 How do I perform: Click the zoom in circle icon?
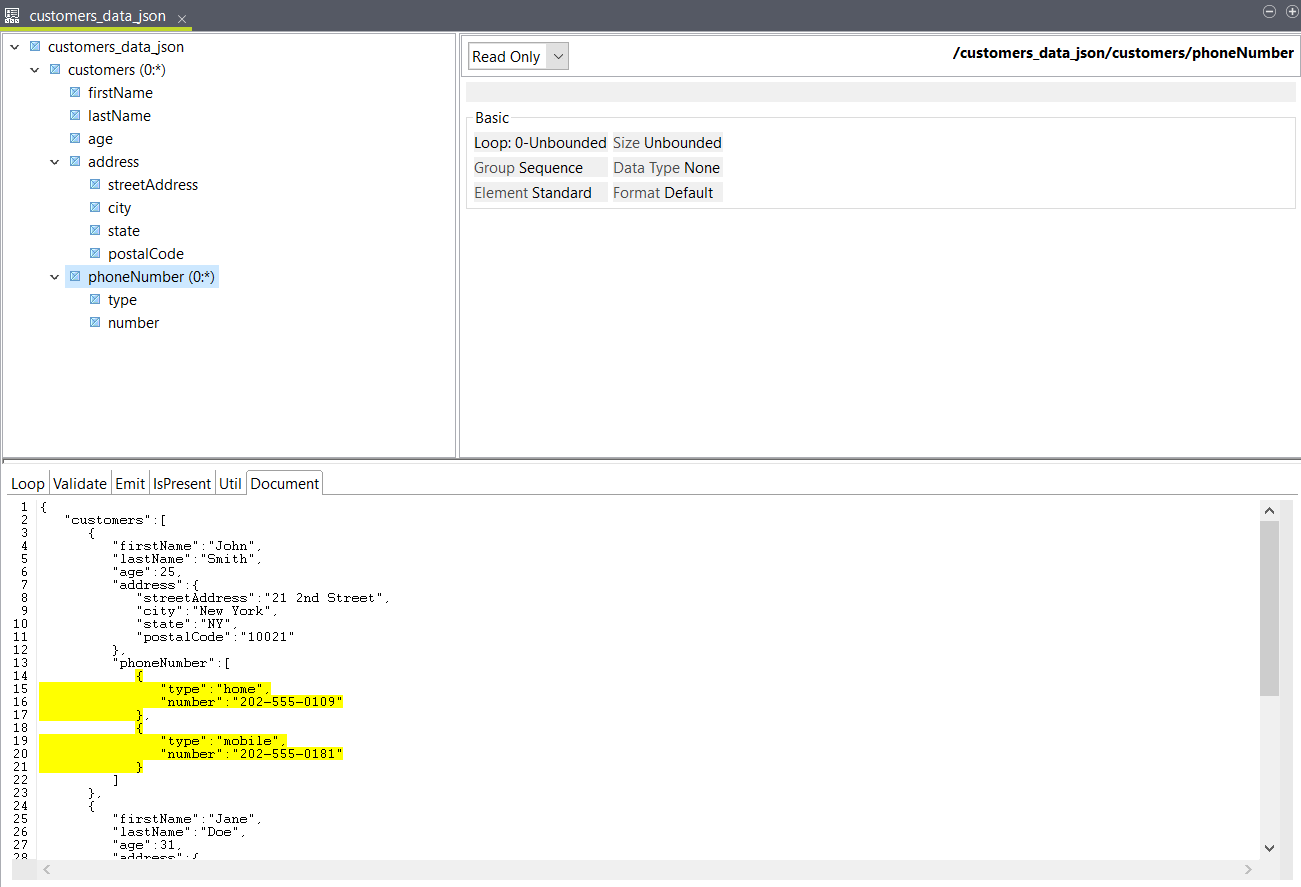[x=1291, y=11]
